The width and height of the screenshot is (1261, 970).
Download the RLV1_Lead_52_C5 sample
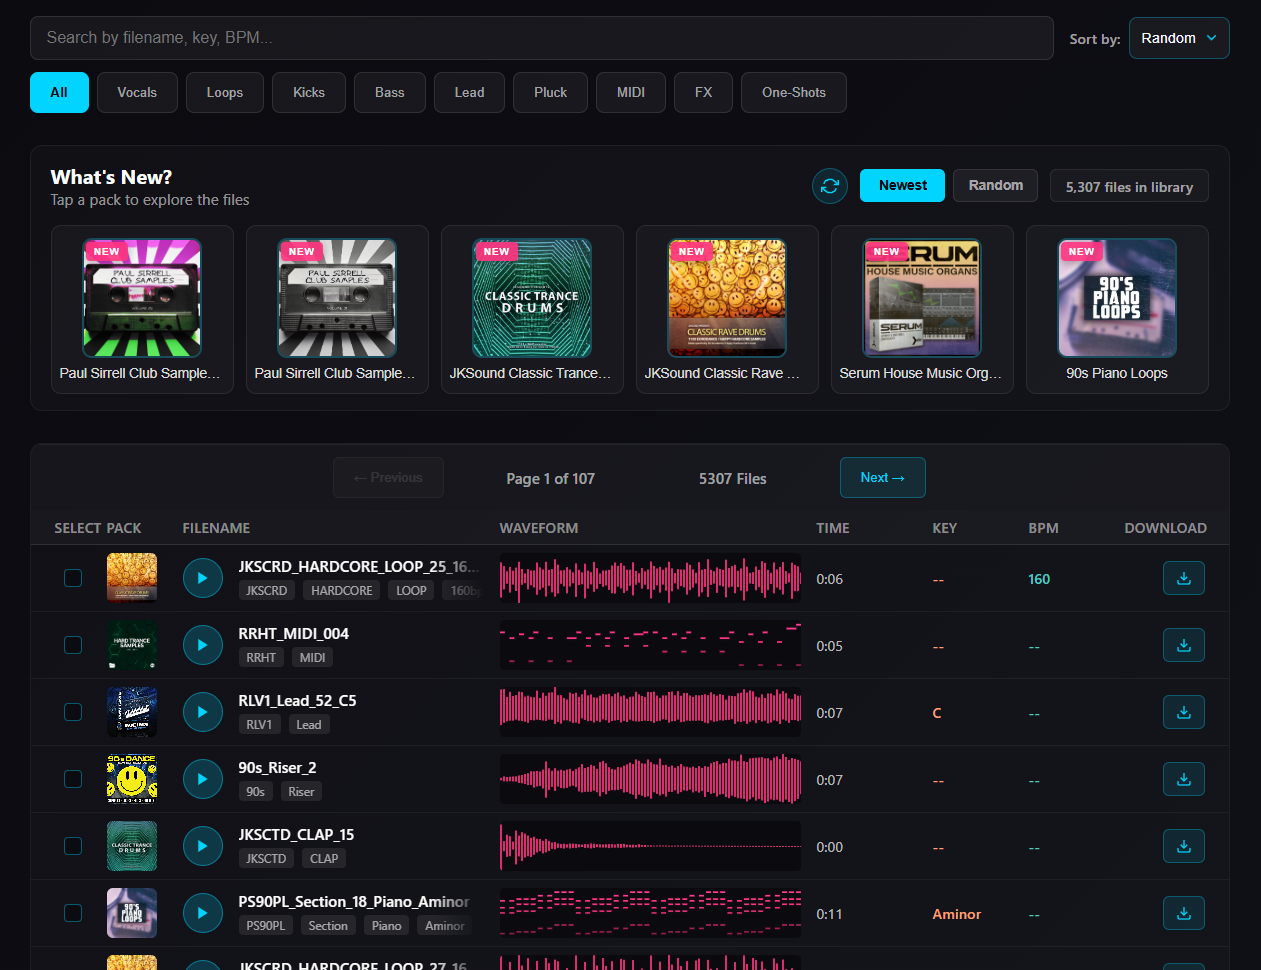1184,712
